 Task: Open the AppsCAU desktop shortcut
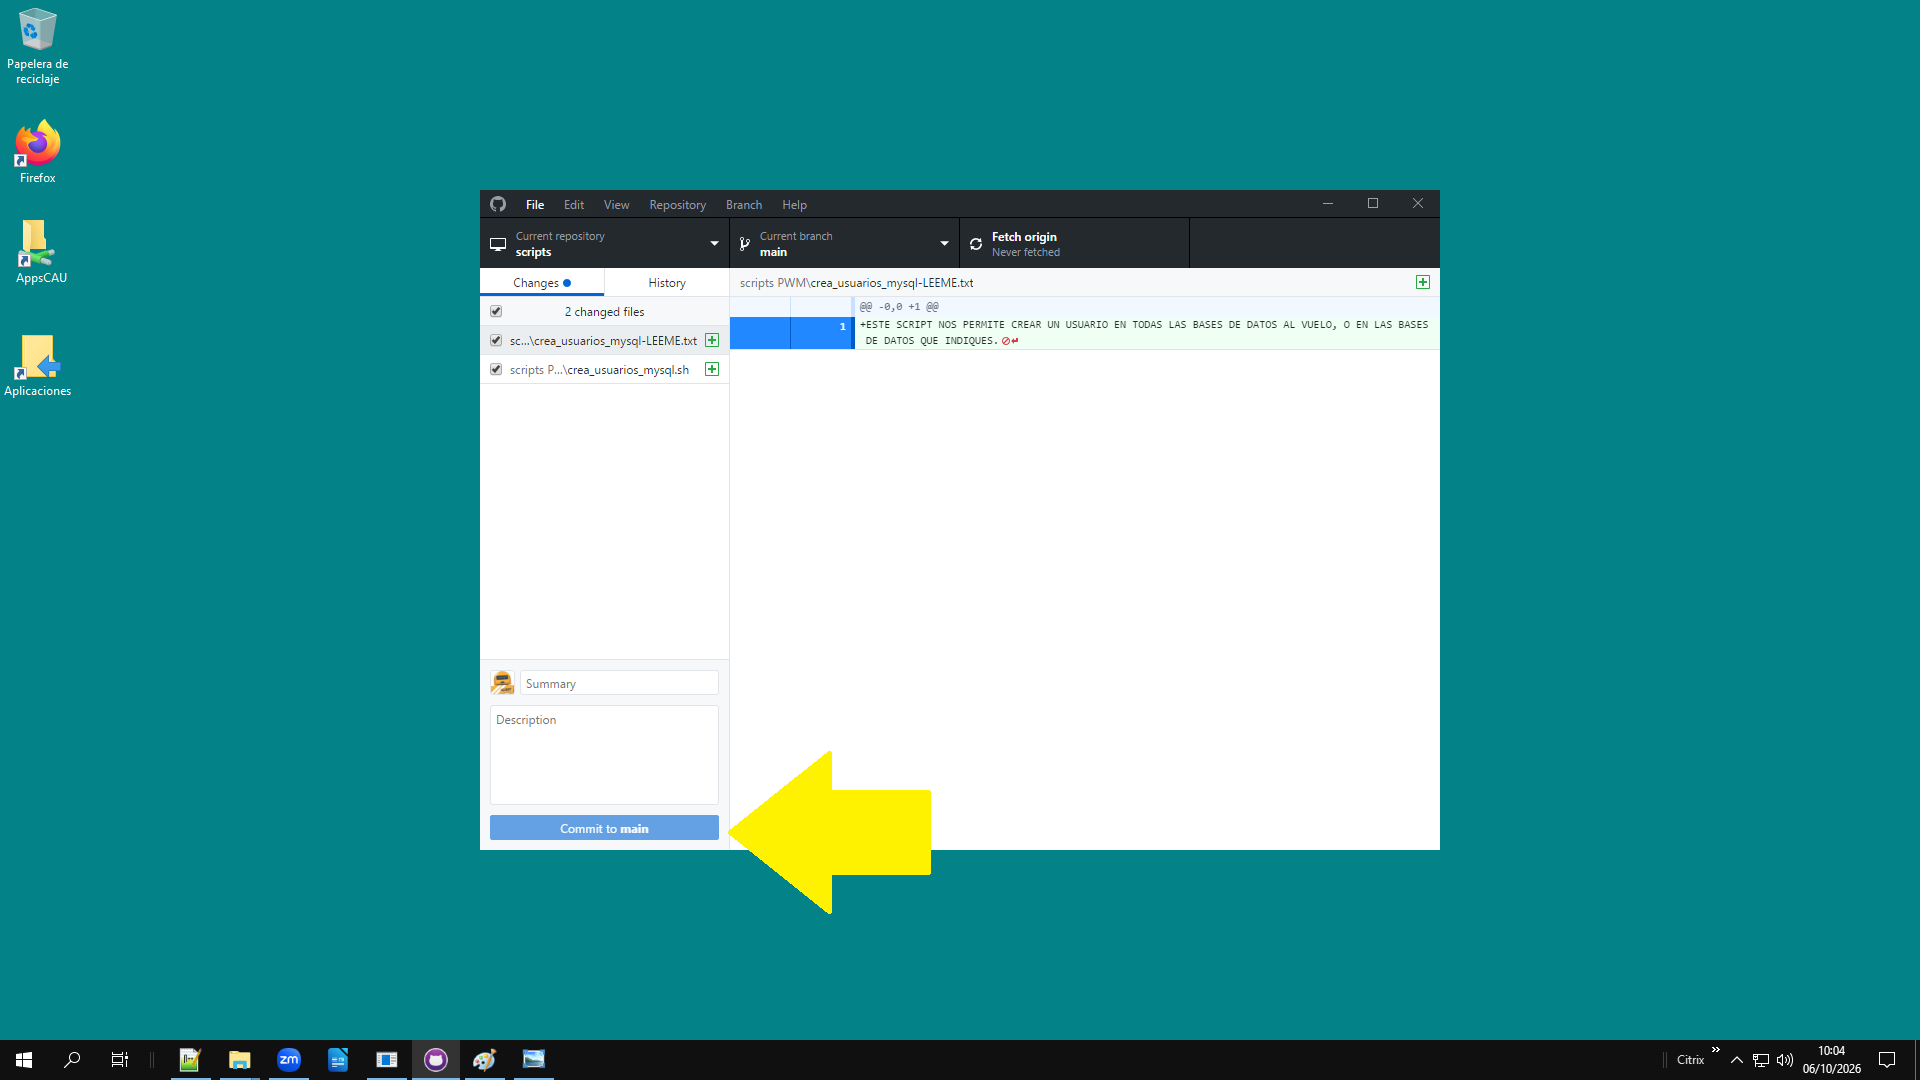point(40,253)
